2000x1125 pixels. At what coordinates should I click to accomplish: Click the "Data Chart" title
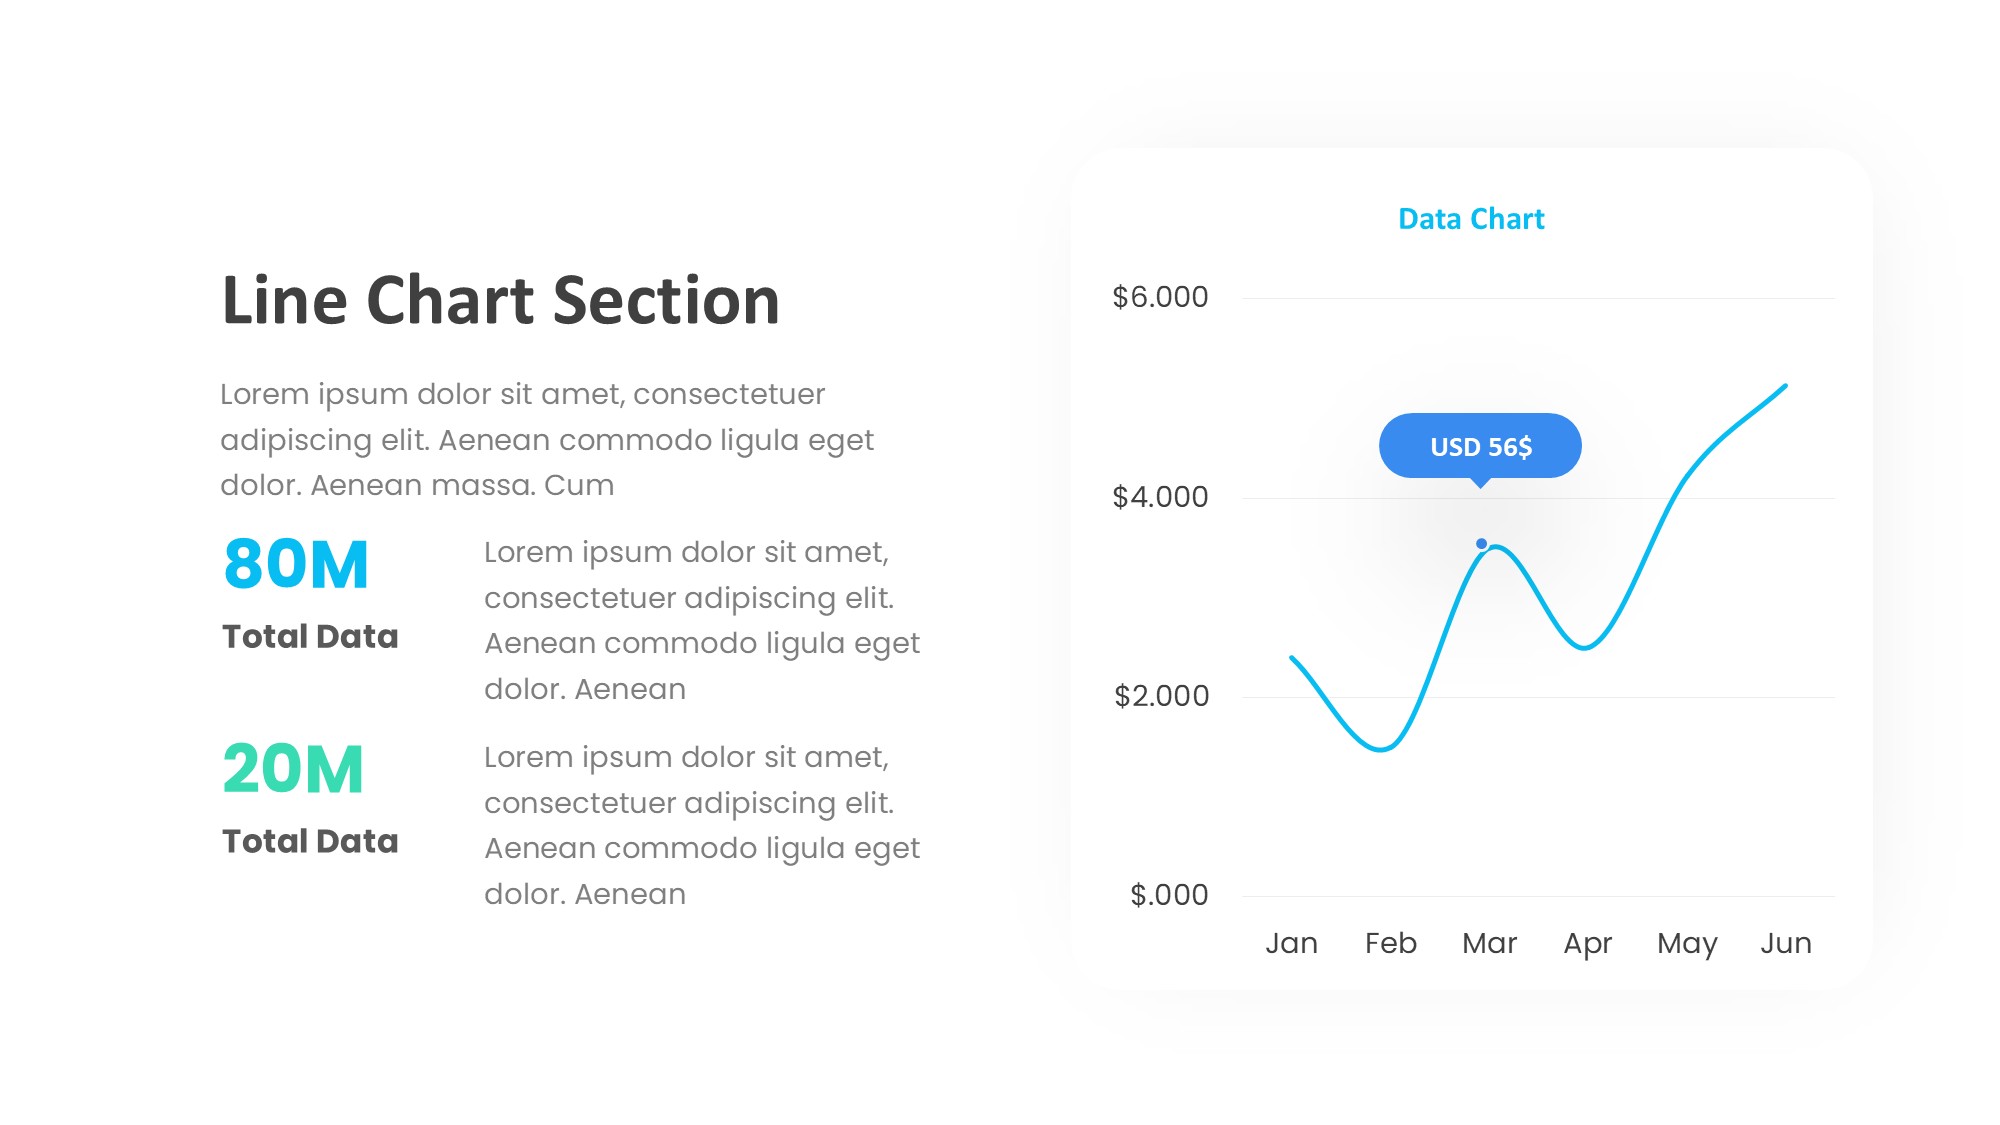1471,219
